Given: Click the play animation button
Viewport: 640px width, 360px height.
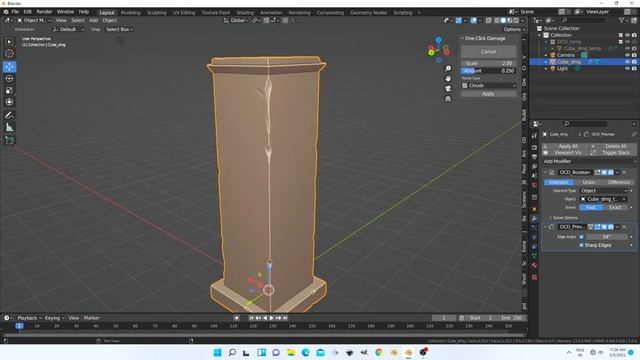Looking at the screenshot, I should click(271, 318).
